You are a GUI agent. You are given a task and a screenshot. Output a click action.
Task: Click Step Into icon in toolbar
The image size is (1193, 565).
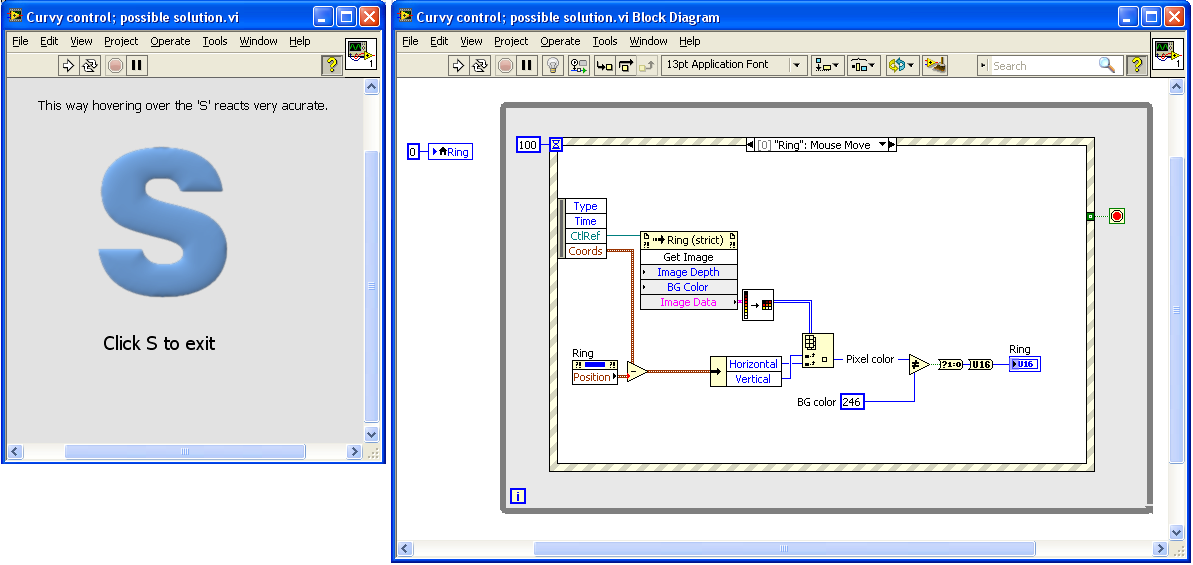604,65
